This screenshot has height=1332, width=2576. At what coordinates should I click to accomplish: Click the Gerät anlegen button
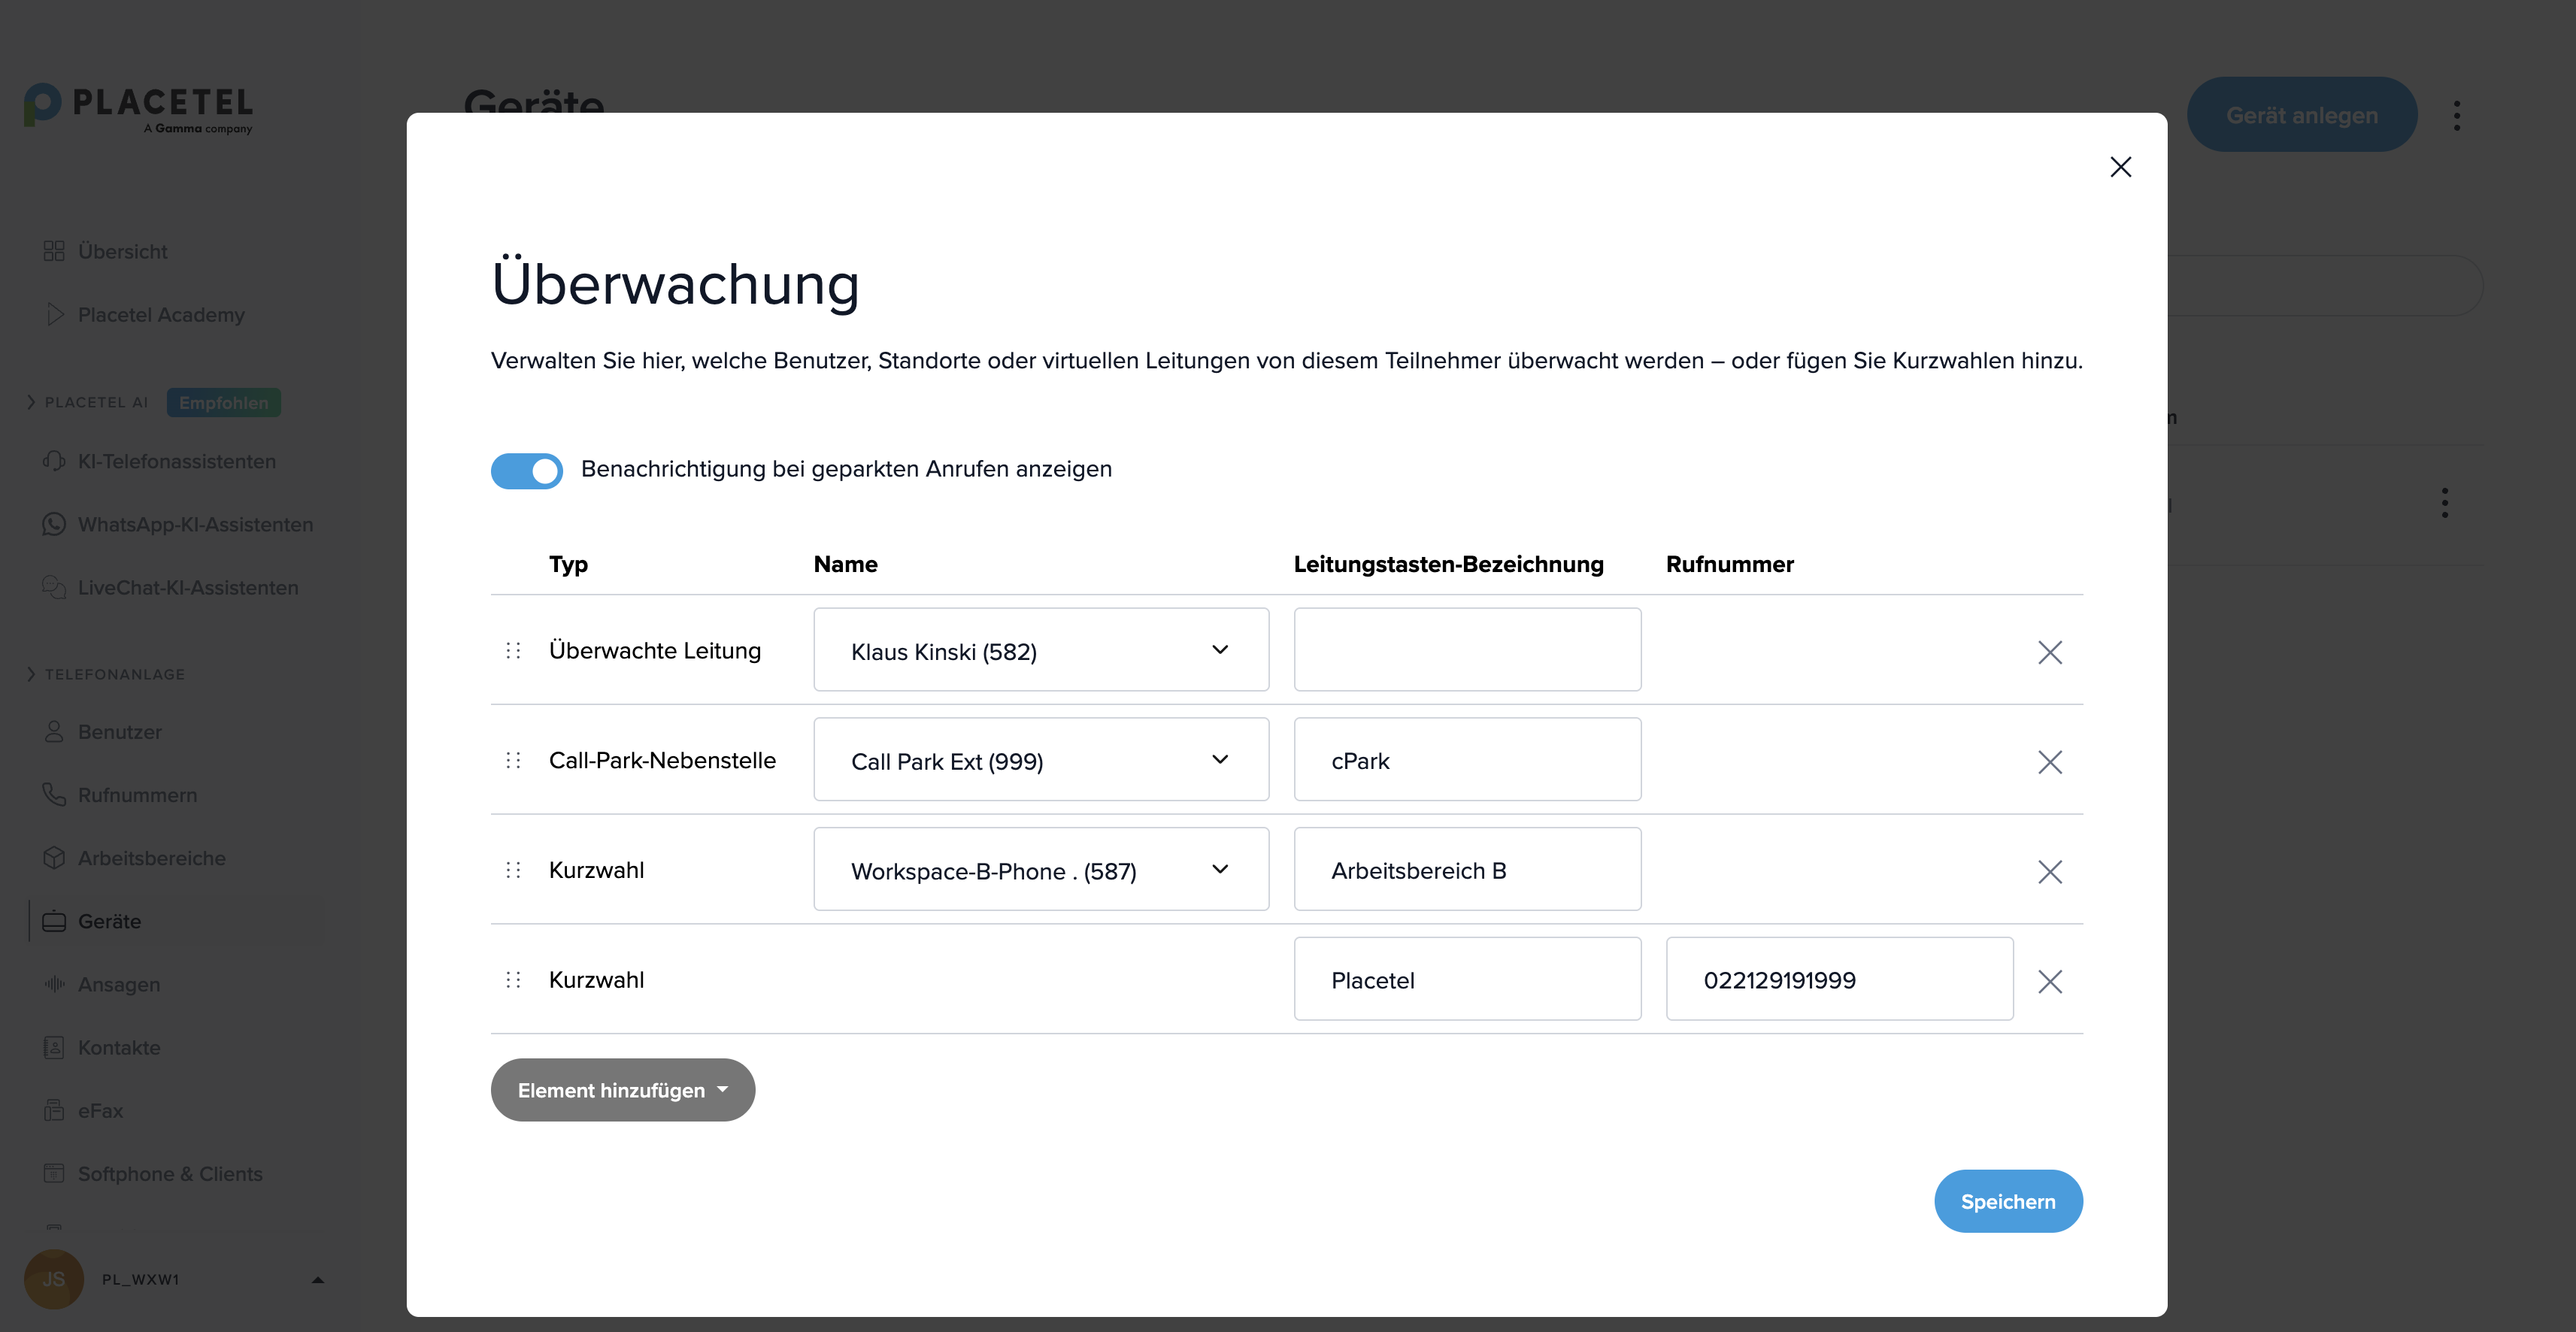point(2302,116)
